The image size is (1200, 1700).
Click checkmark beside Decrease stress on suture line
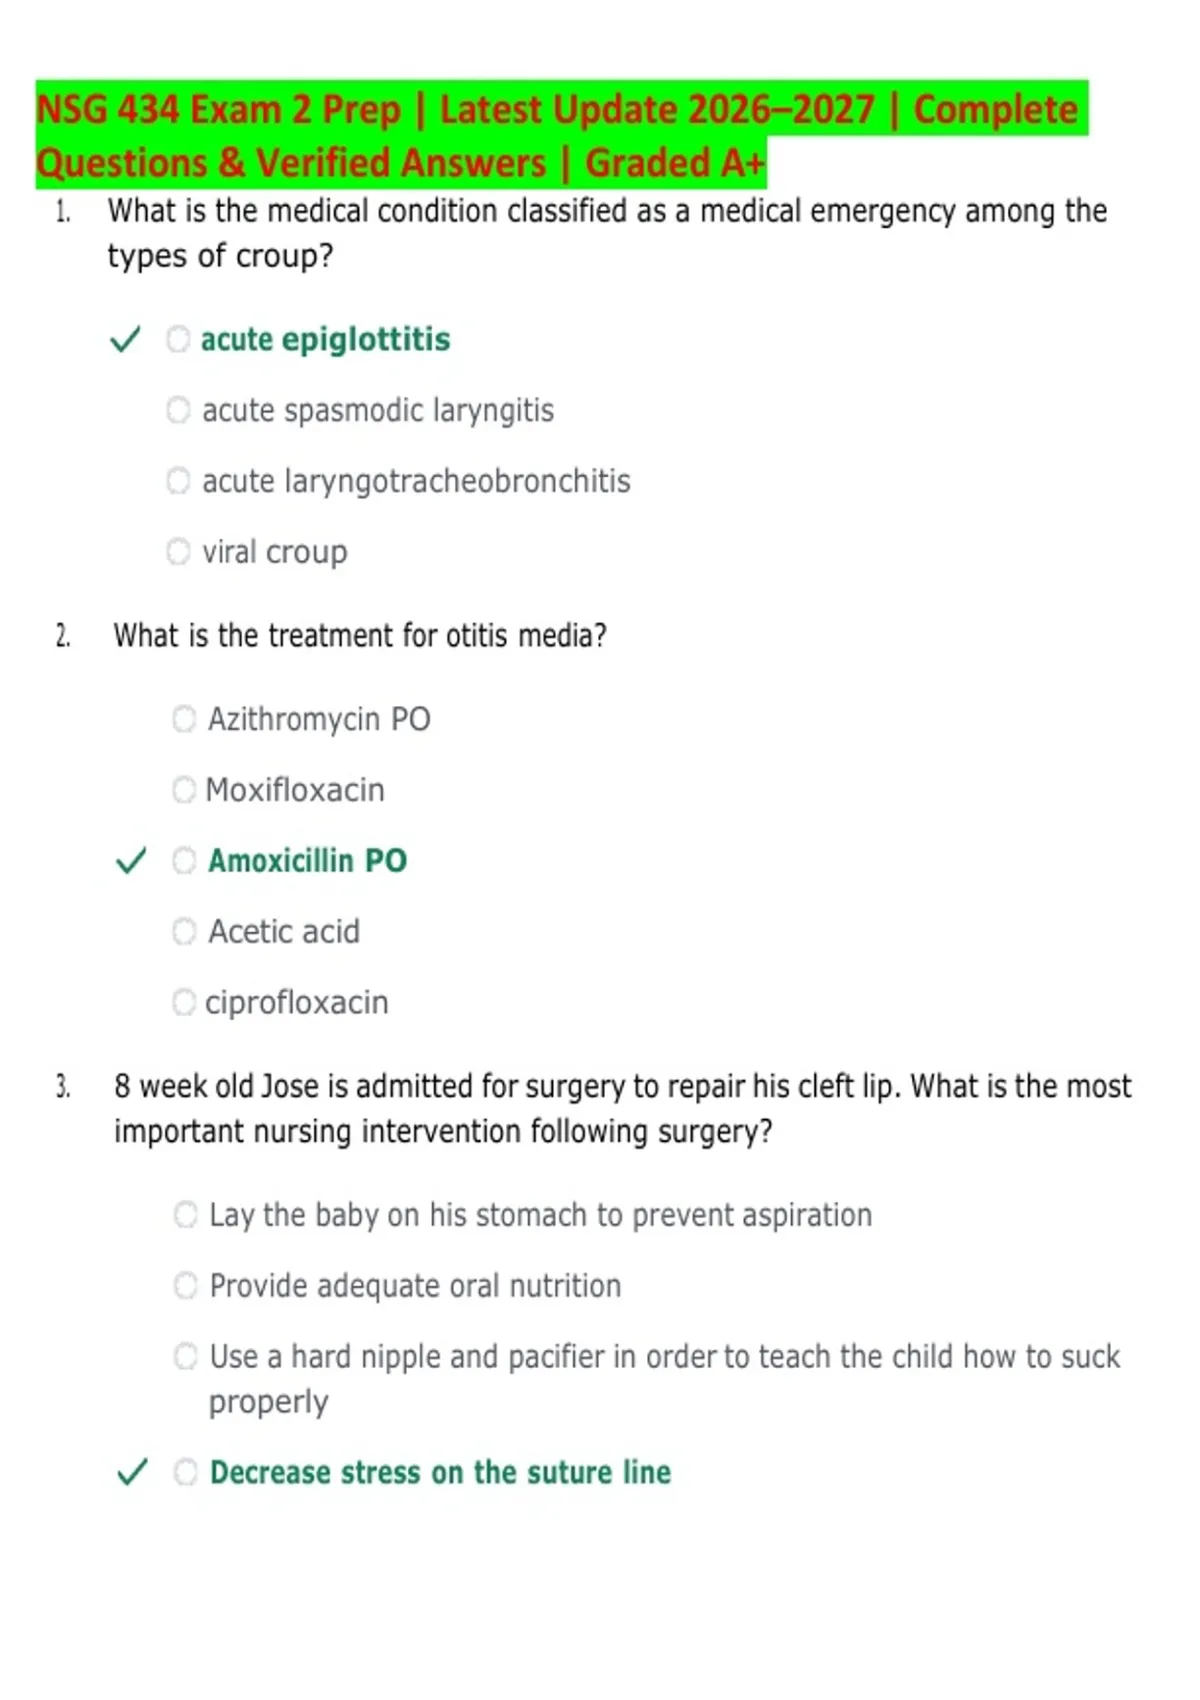click(x=133, y=1472)
